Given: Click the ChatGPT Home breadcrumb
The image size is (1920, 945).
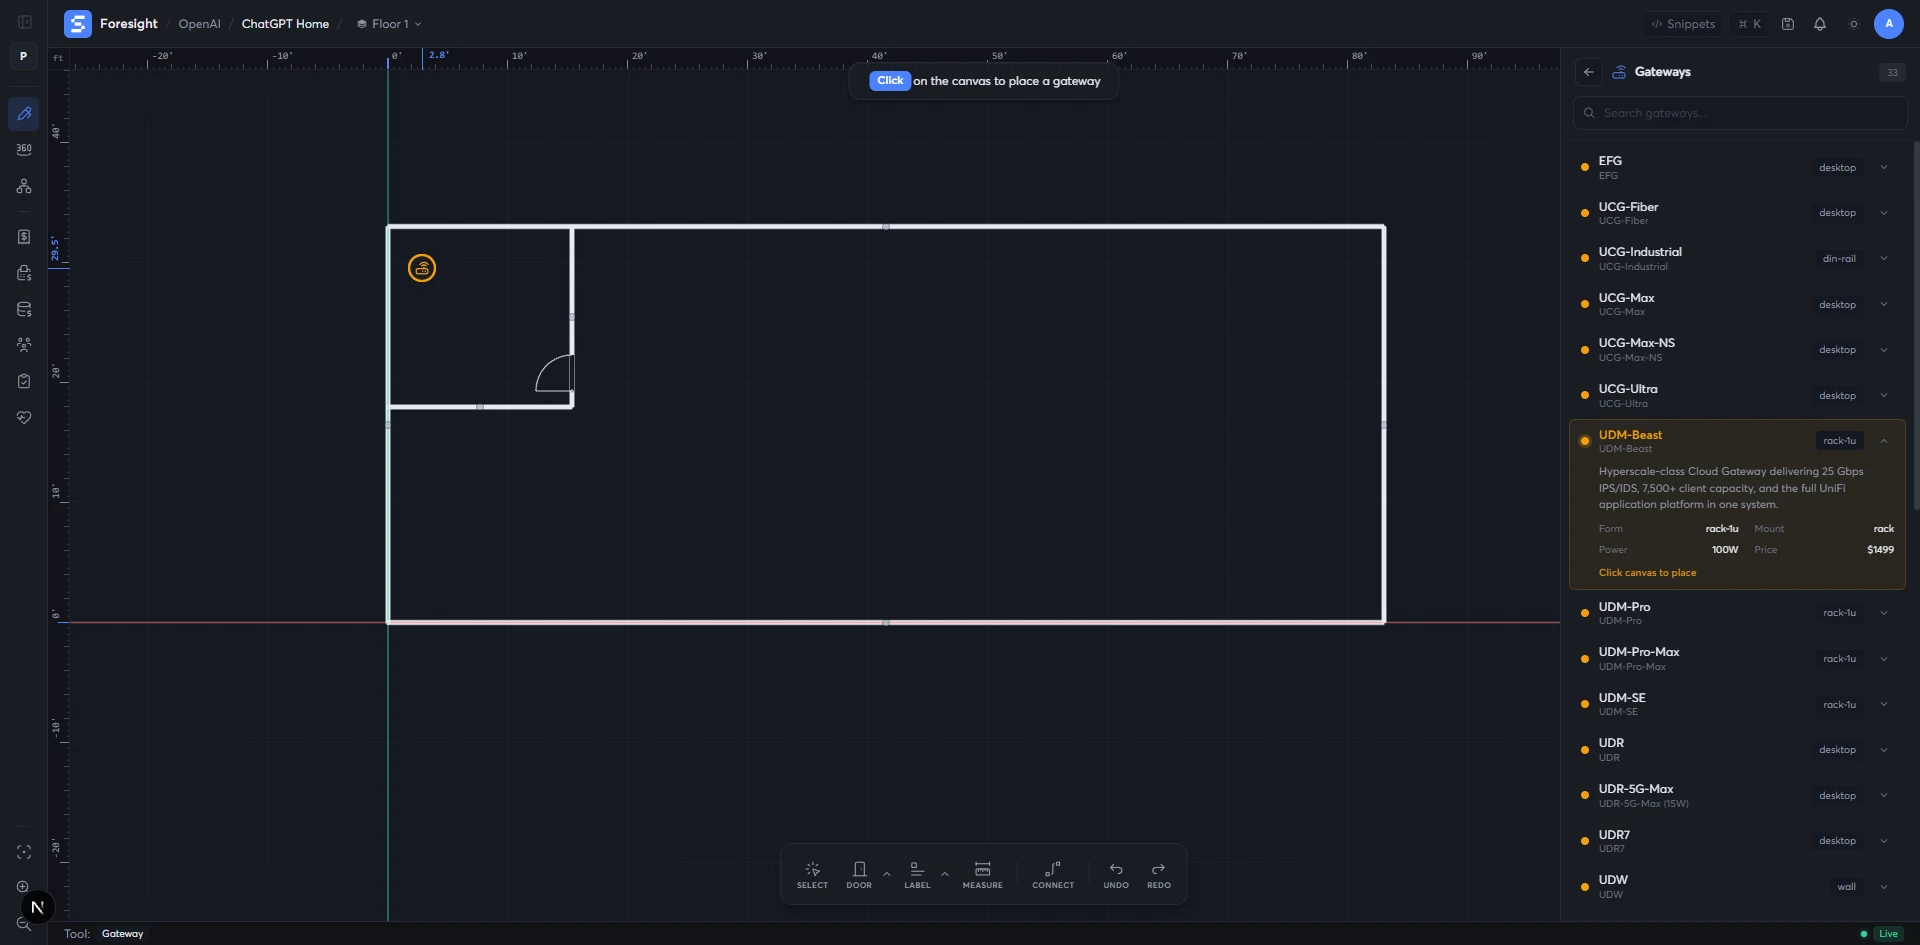Looking at the screenshot, I should [285, 24].
